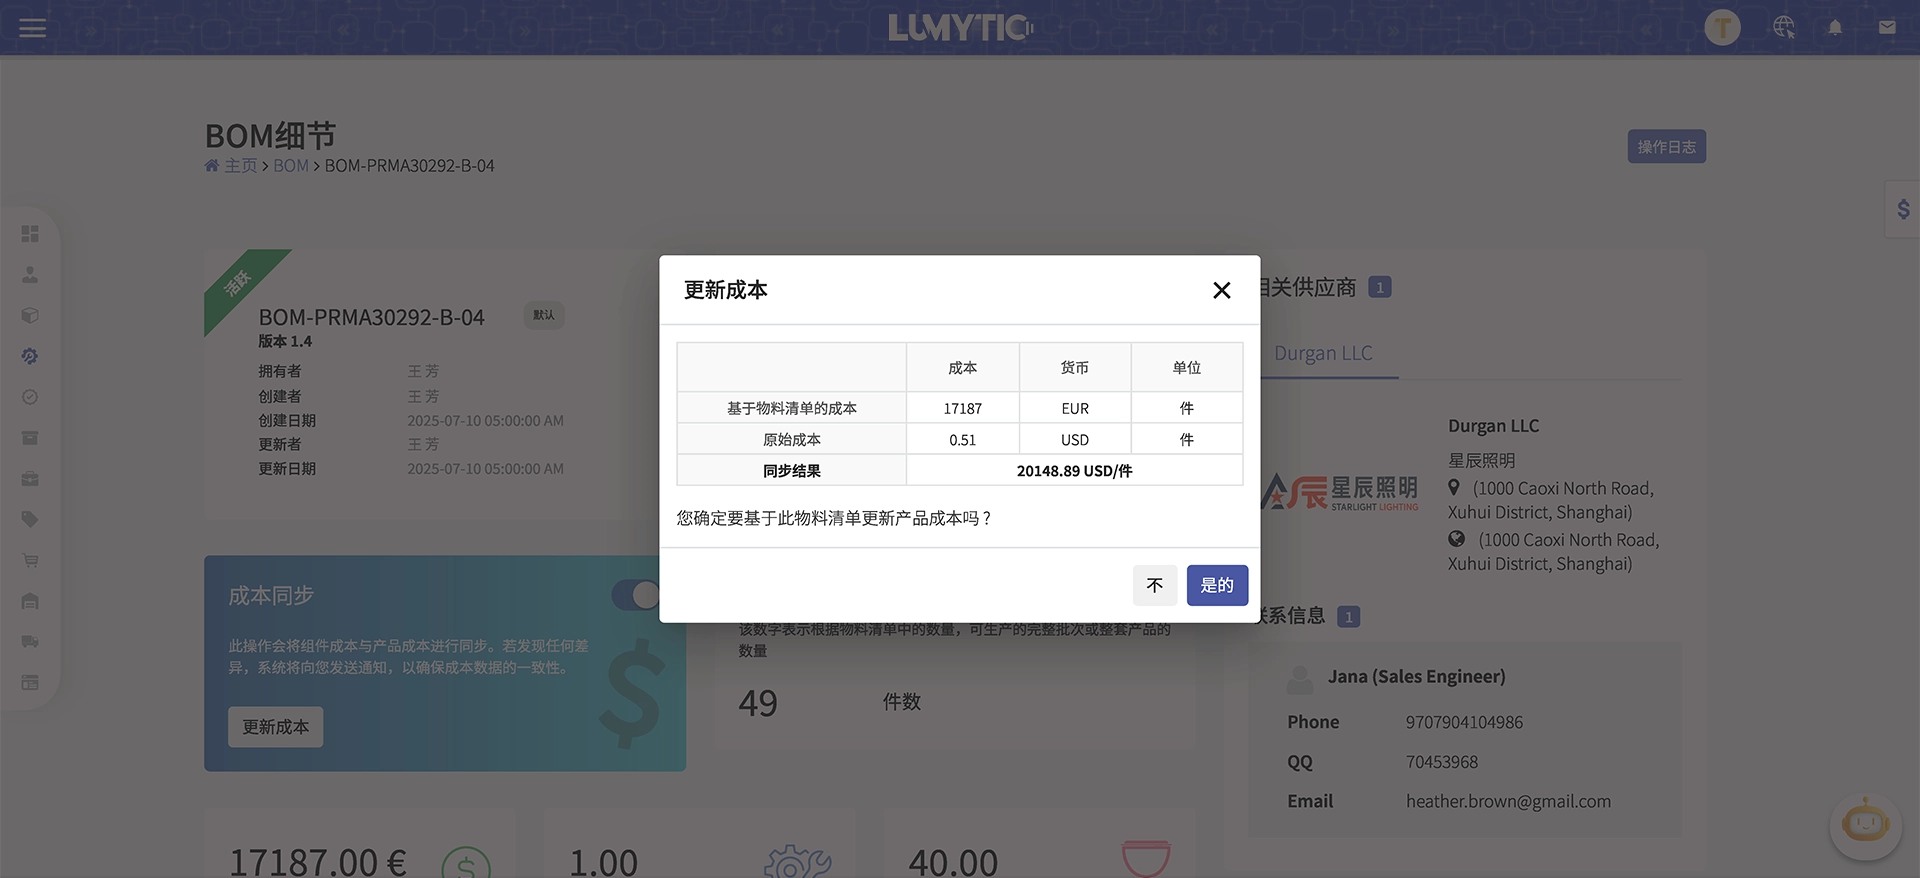1920x878 pixels.
Task: Click the briefcase sidebar icon
Action: click(x=30, y=479)
